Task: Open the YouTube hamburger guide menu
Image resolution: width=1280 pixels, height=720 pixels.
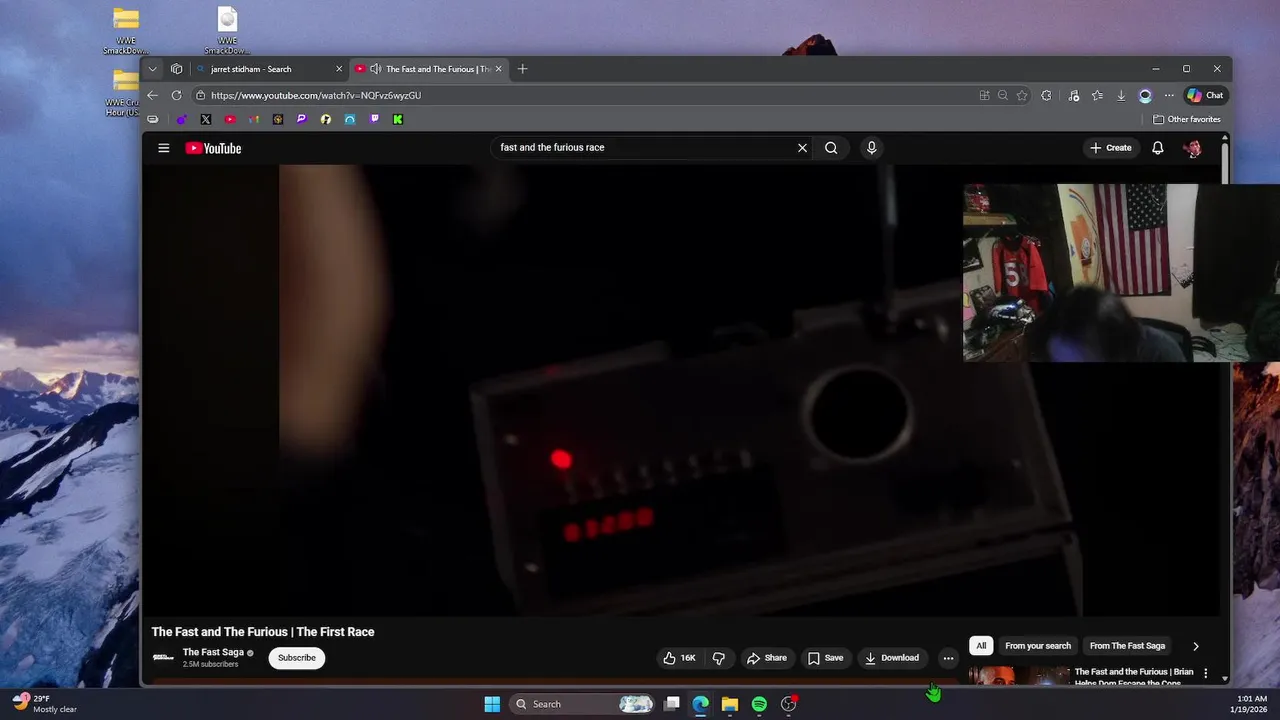Action: click(164, 148)
